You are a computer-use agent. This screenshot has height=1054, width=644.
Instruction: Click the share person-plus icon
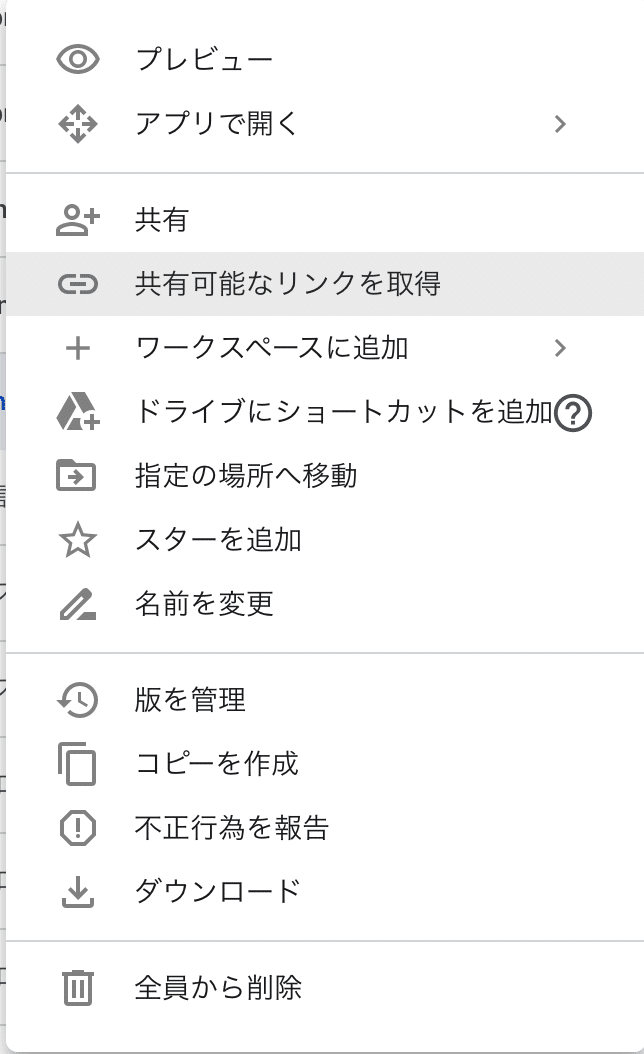point(77,220)
